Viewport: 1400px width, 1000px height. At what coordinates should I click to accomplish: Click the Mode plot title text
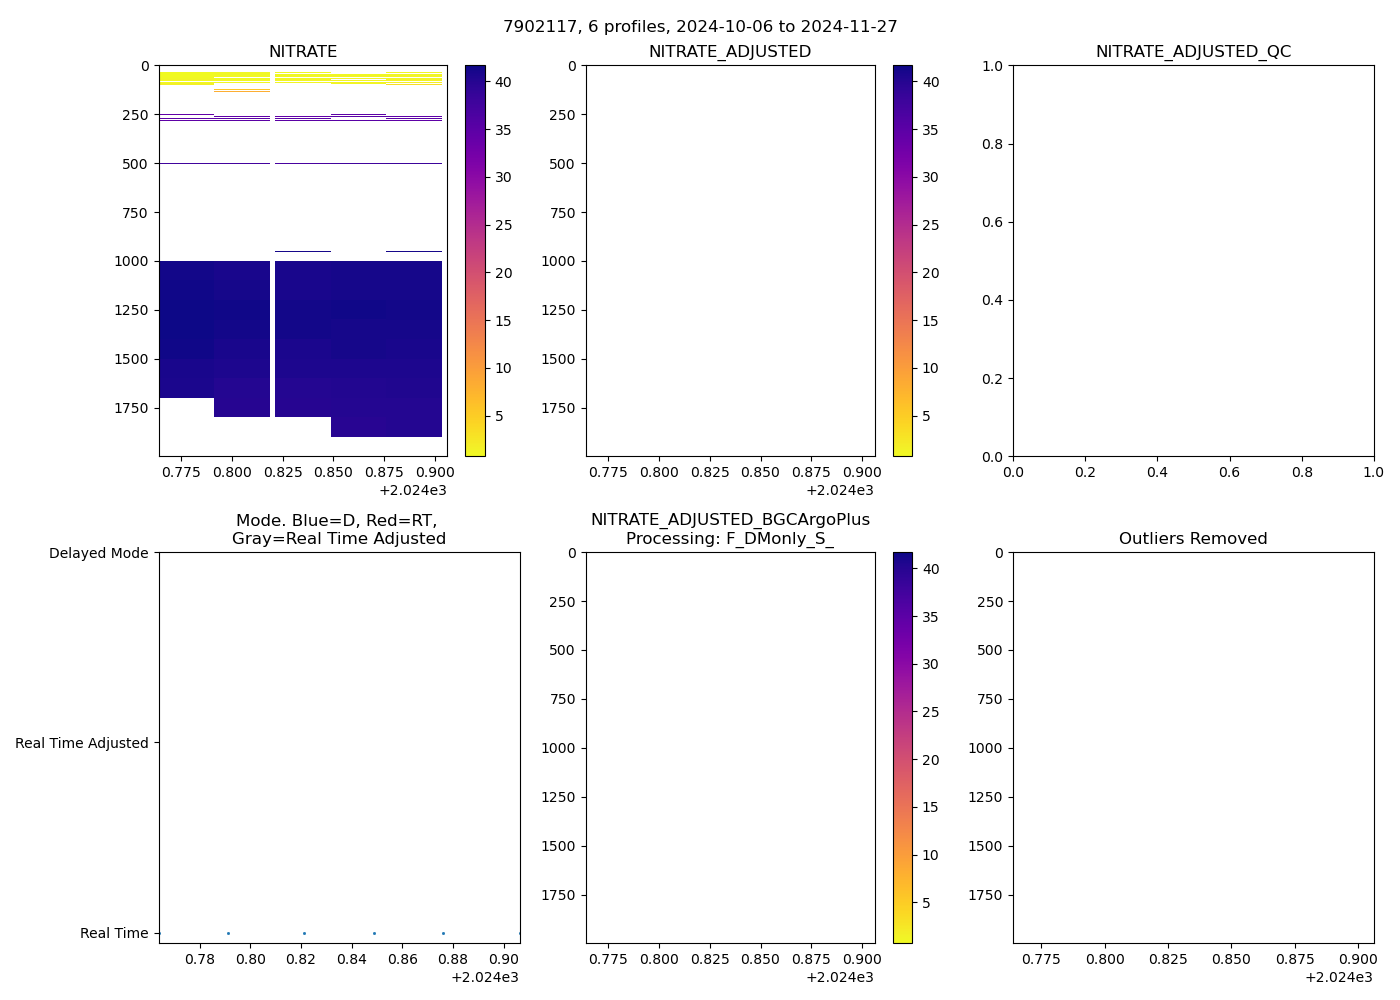[338, 529]
